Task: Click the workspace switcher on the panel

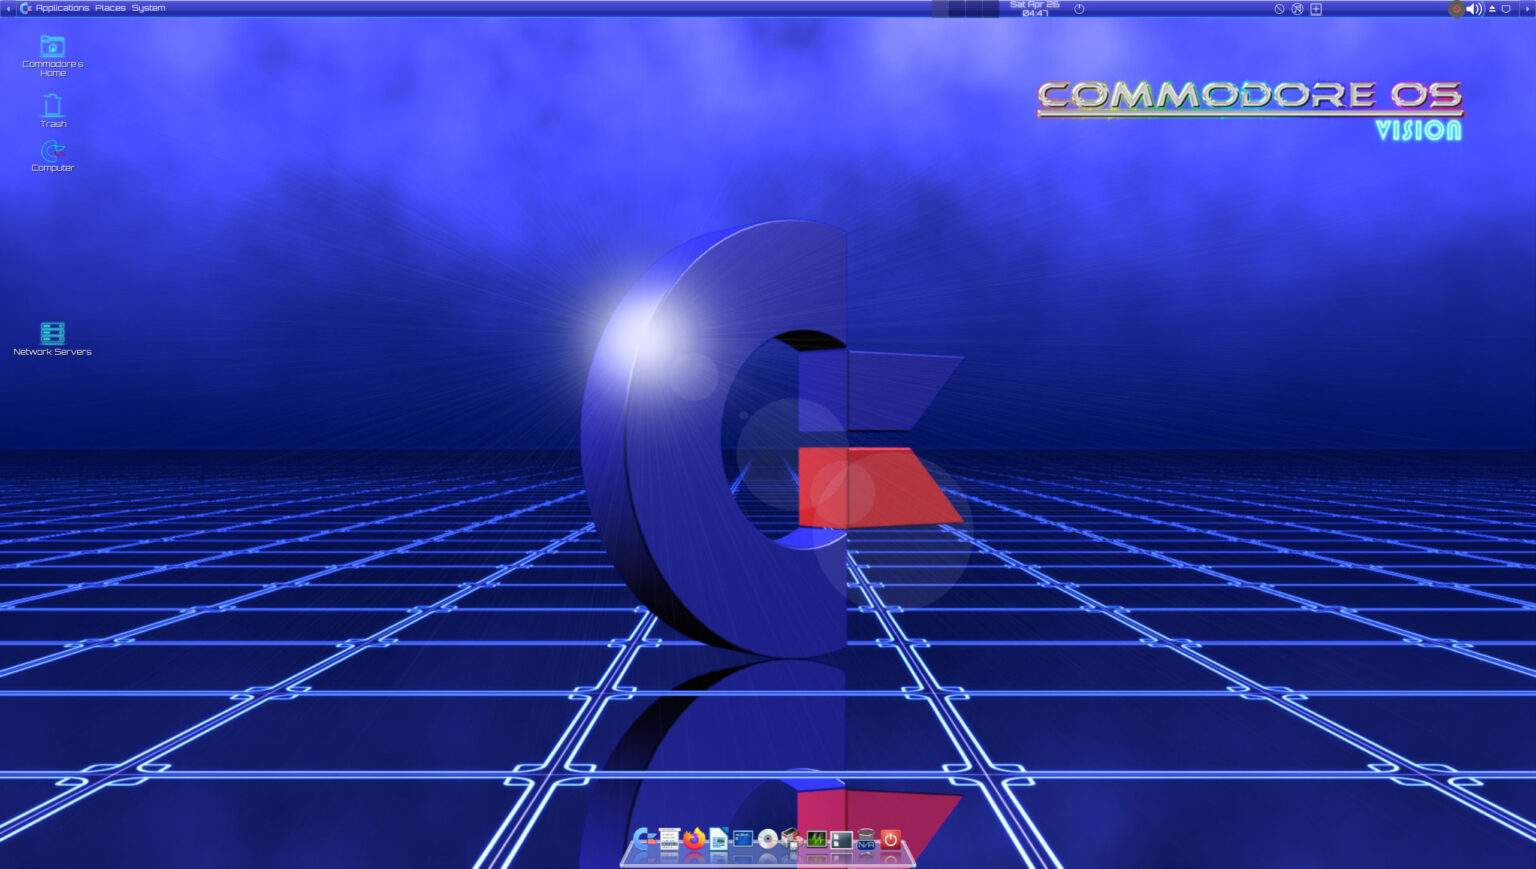Action: 965,8
